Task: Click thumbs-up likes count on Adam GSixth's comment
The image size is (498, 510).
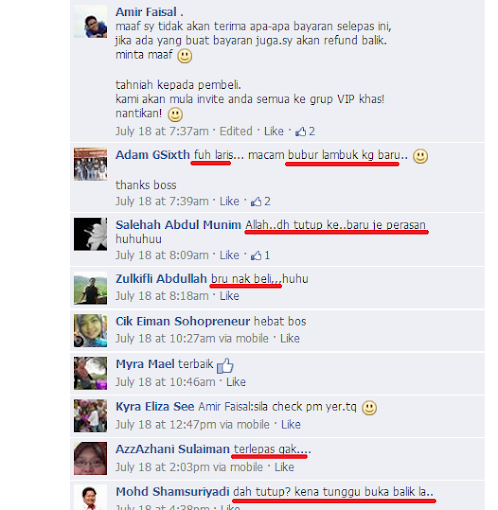Action: [261, 201]
